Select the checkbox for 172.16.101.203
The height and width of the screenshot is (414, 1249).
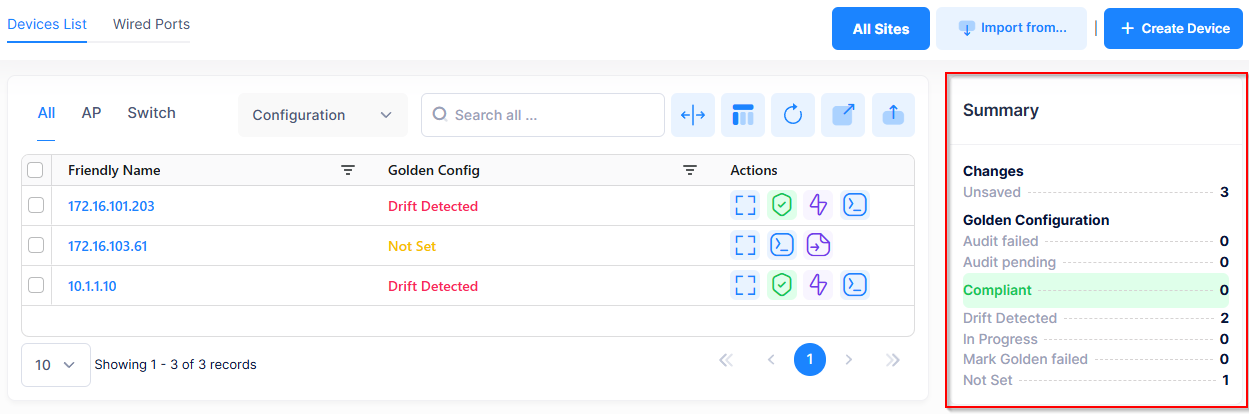point(36,206)
